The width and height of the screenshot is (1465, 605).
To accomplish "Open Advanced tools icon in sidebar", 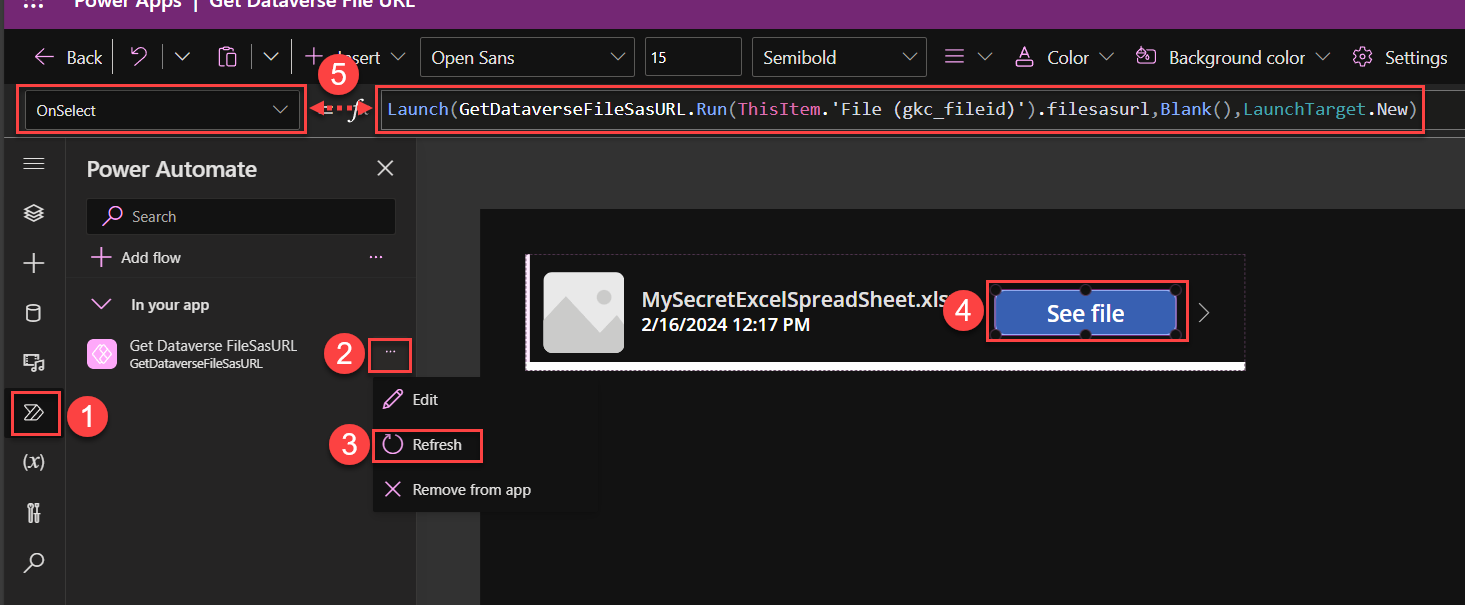I will coord(34,513).
